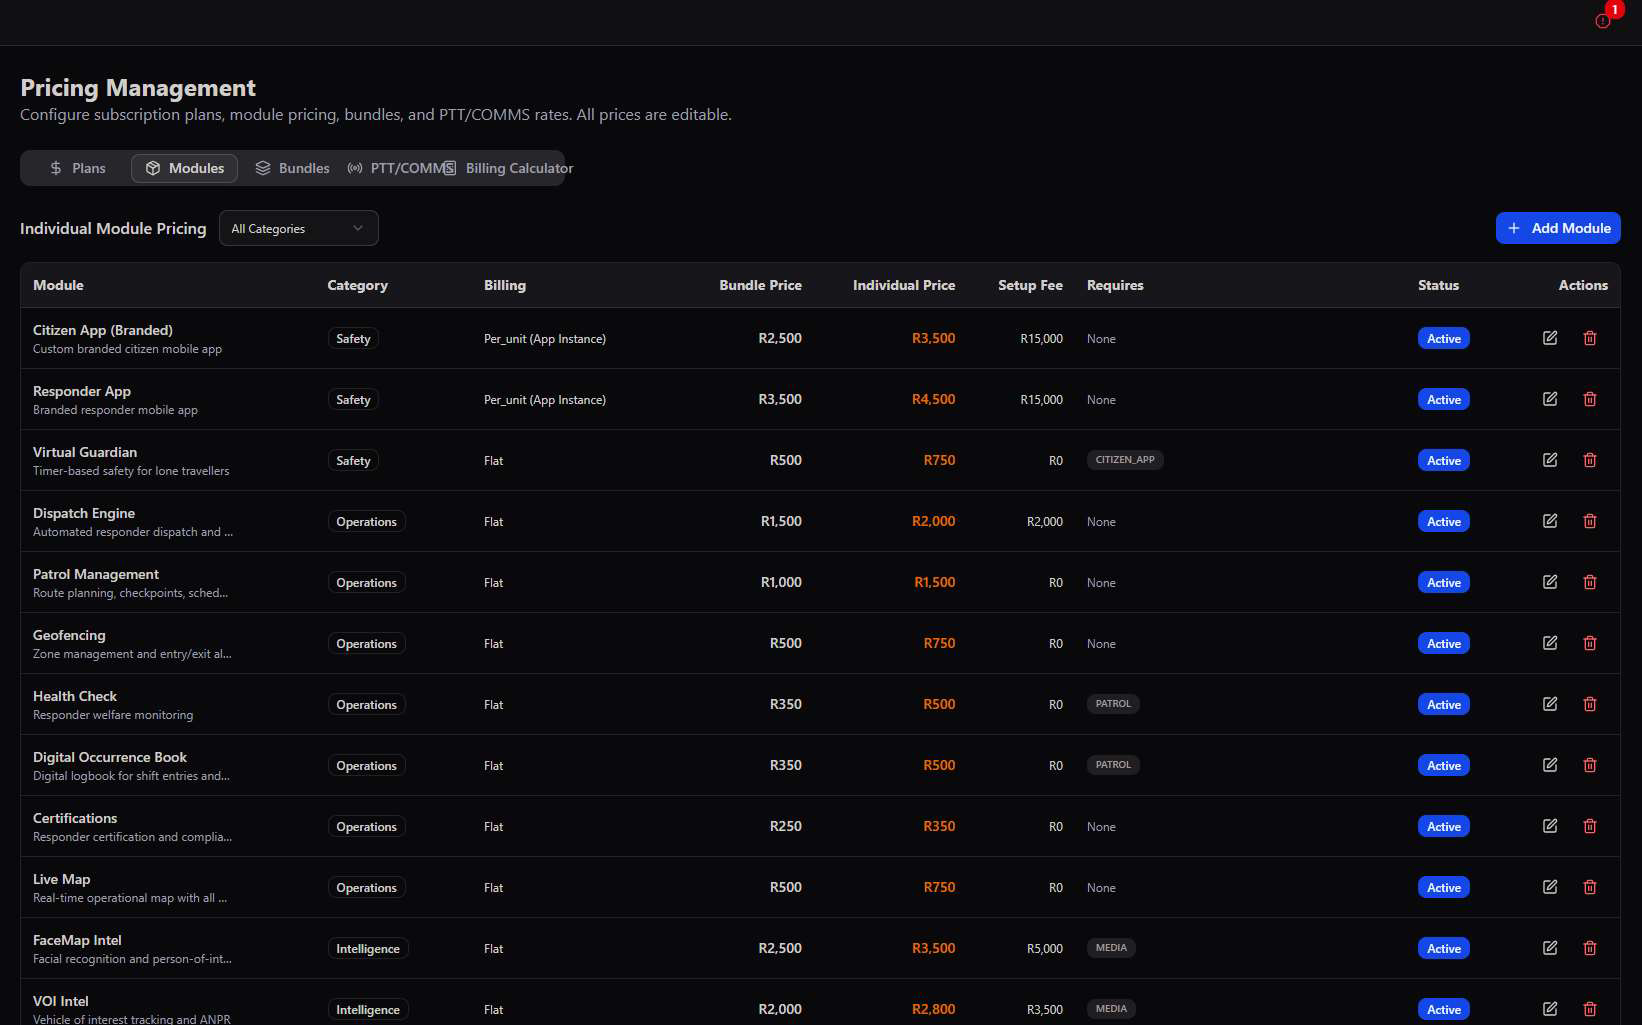This screenshot has height=1025, width=1642.
Task: Edit the Health Check module
Action: pos(1550,704)
